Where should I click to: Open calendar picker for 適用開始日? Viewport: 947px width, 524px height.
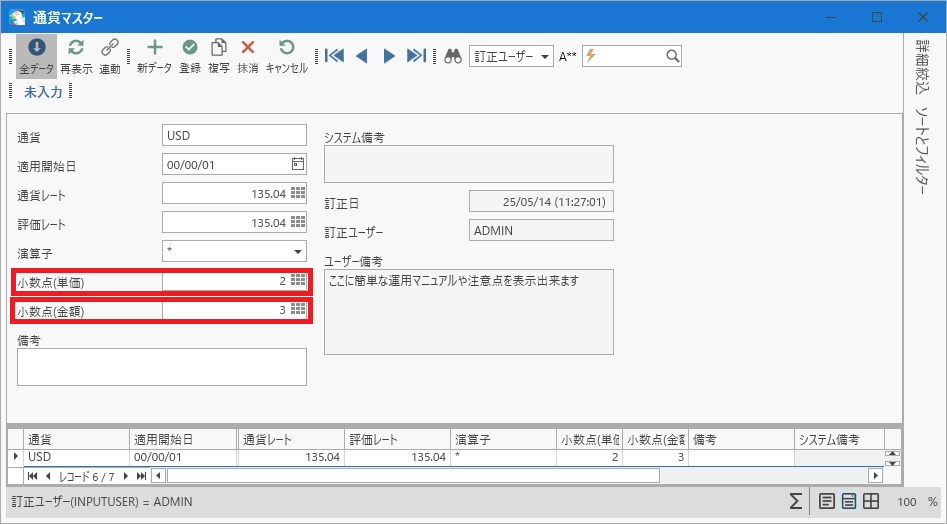click(x=298, y=164)
